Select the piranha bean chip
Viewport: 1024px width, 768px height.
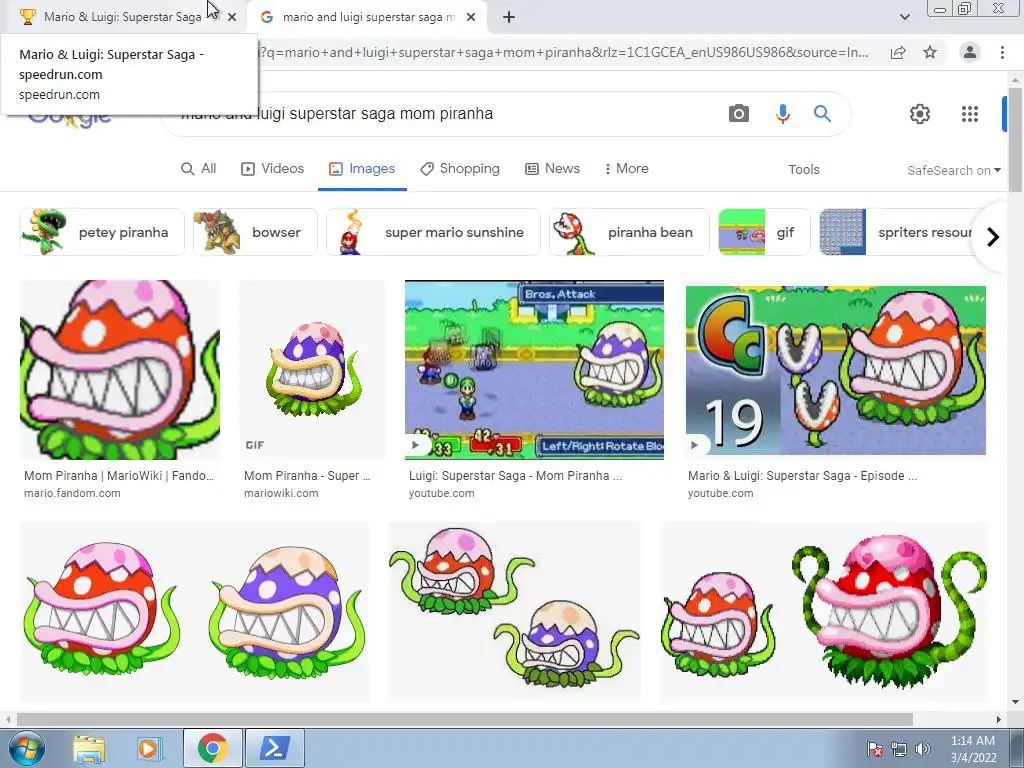(629, 232)
